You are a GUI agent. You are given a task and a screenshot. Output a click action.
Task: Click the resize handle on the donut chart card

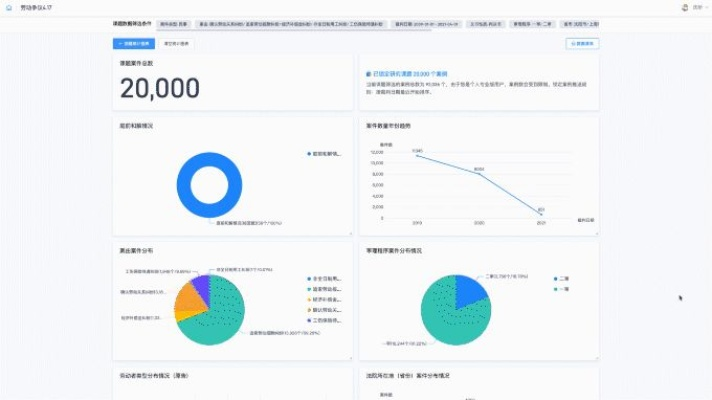350,234
